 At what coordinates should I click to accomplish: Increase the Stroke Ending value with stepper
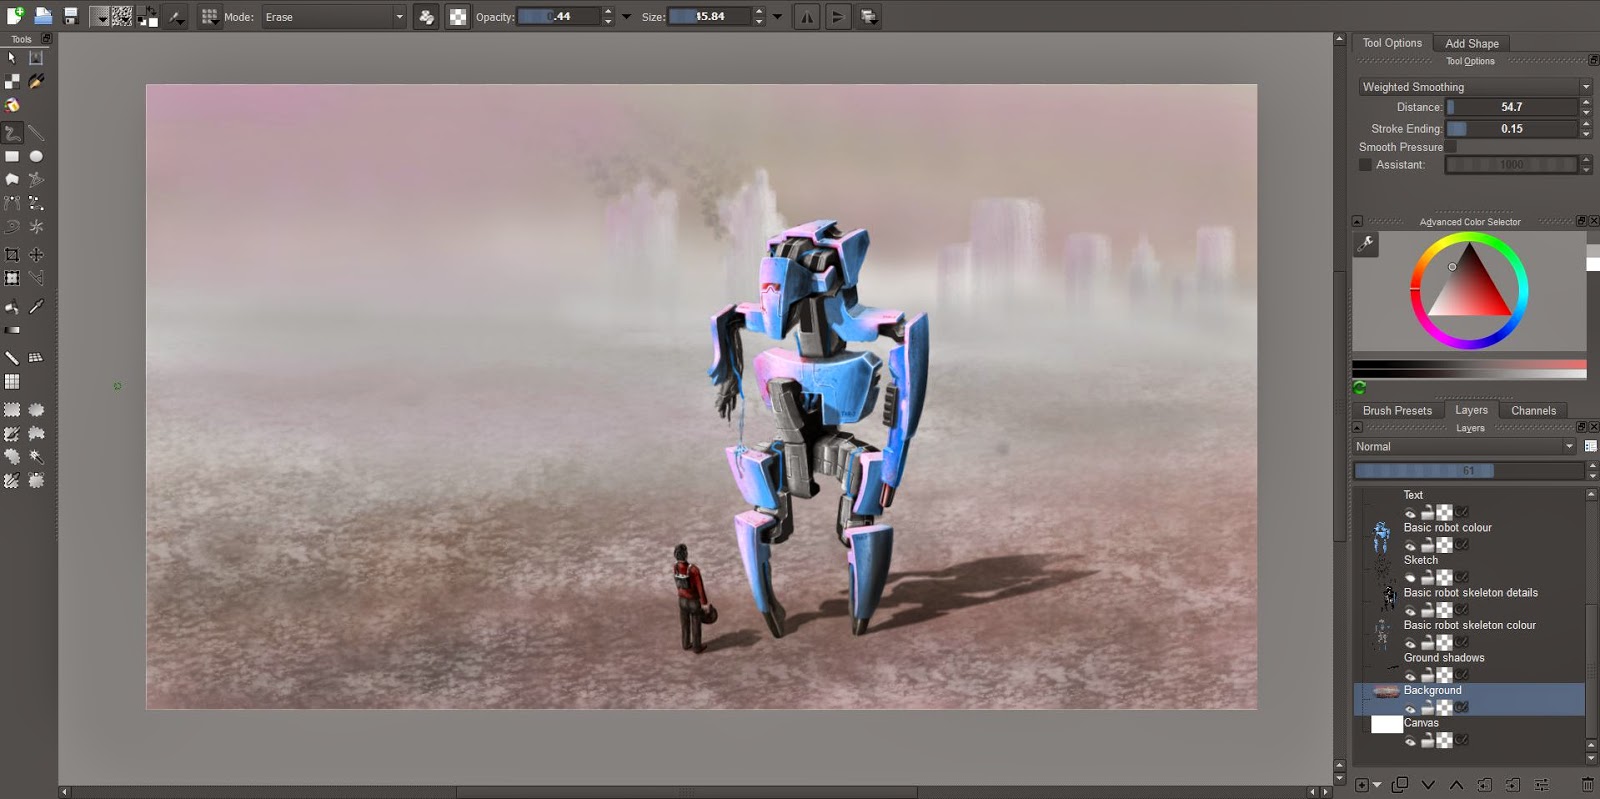click(x=1586, y=124)
